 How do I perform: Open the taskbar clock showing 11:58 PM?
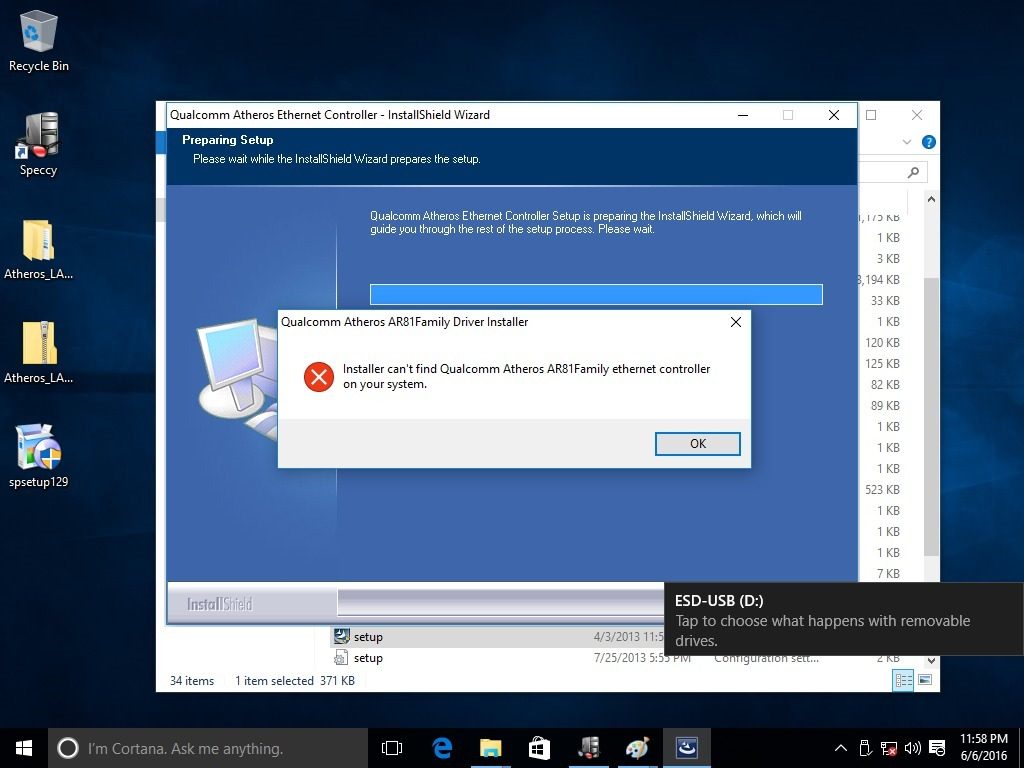click(x=984, y=748)
